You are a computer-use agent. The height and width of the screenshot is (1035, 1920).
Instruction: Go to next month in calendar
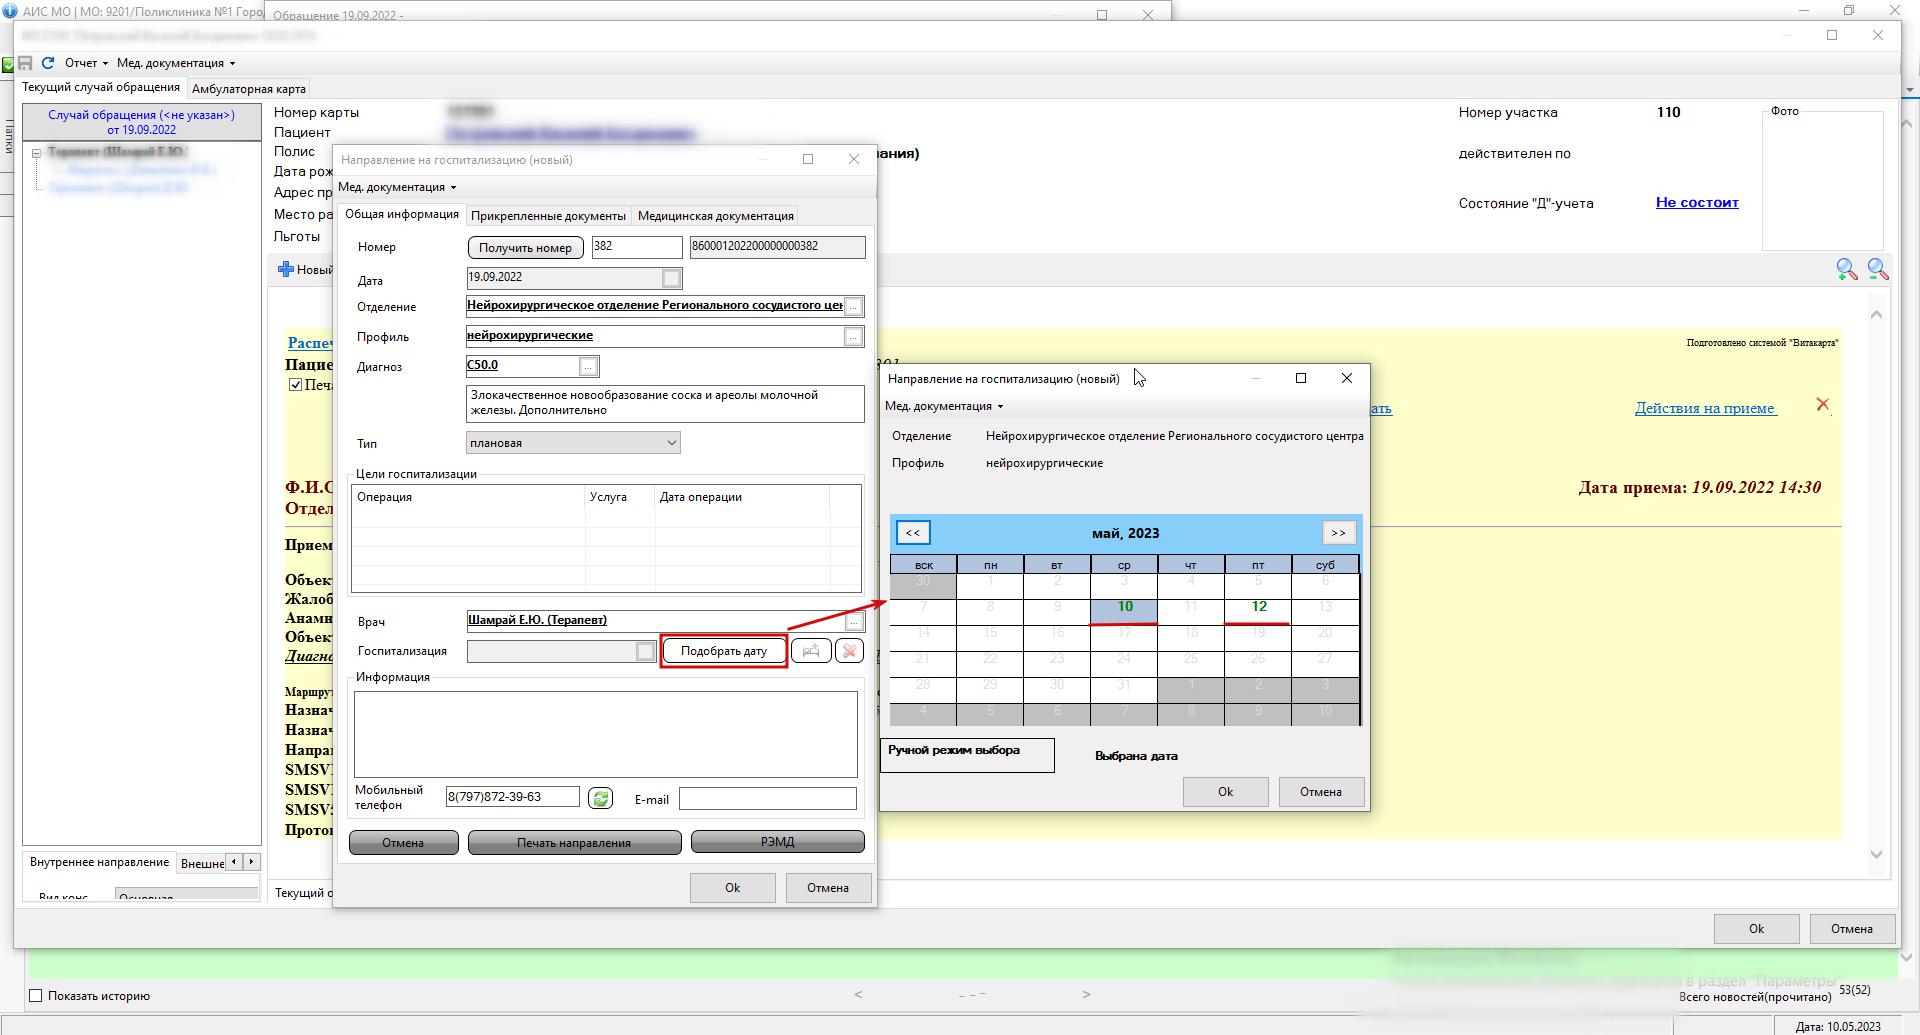tap(1338, 533)
